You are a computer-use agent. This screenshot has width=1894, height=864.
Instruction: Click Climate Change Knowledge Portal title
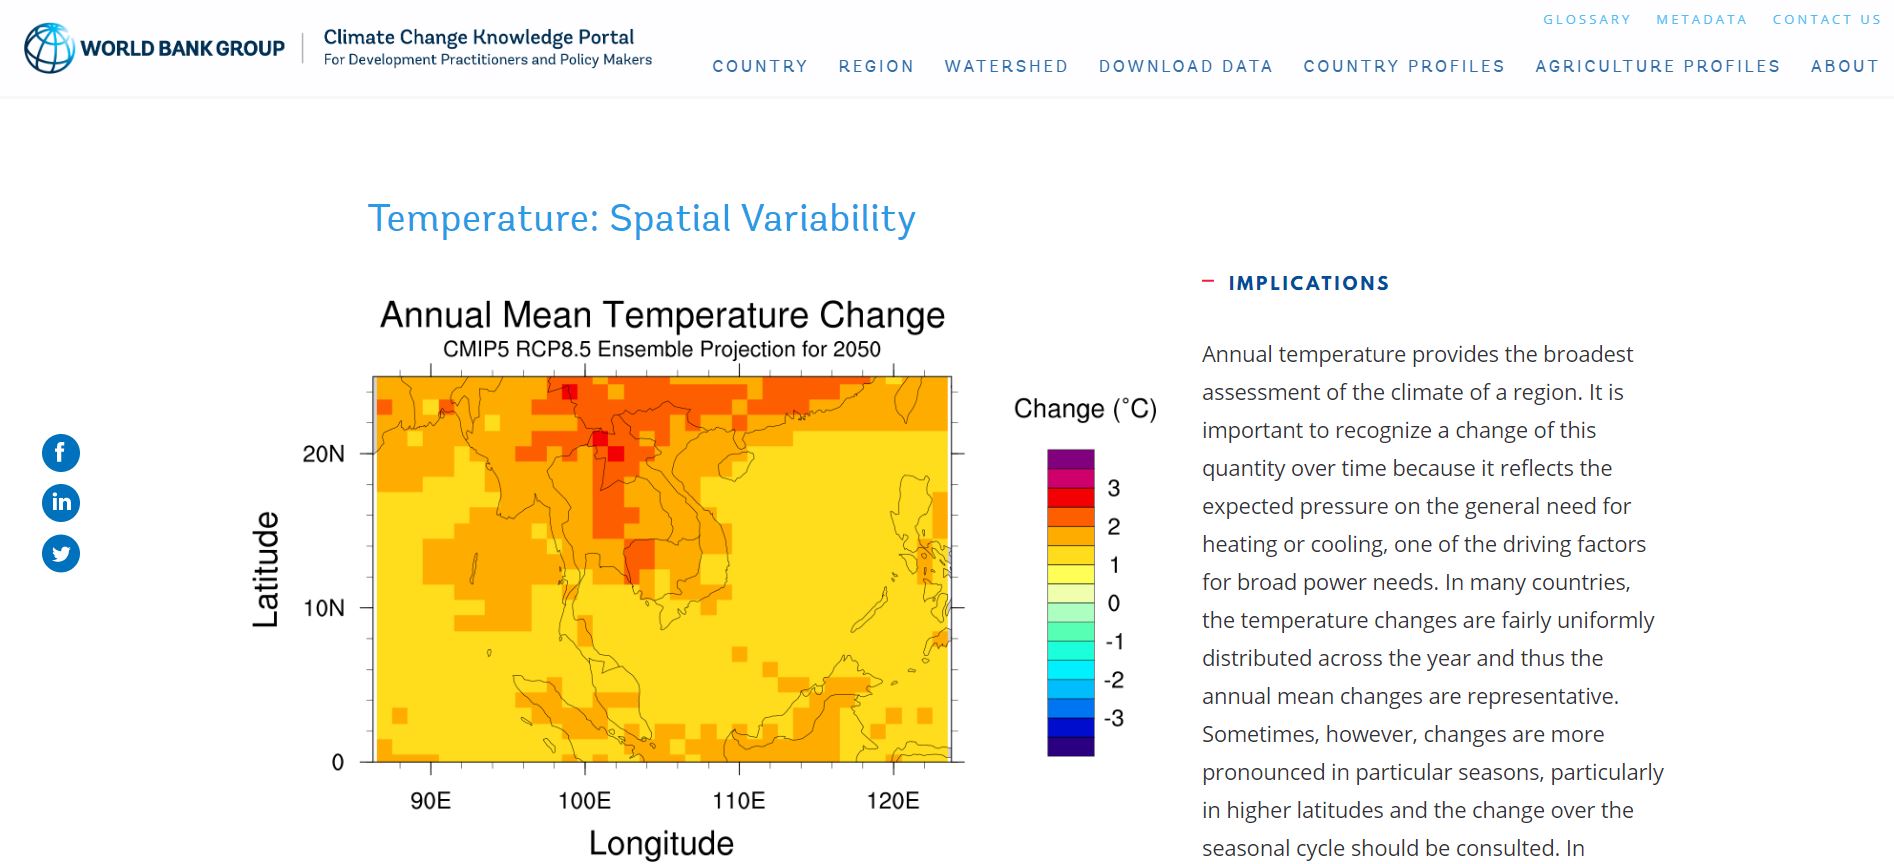tap(479, 37)
